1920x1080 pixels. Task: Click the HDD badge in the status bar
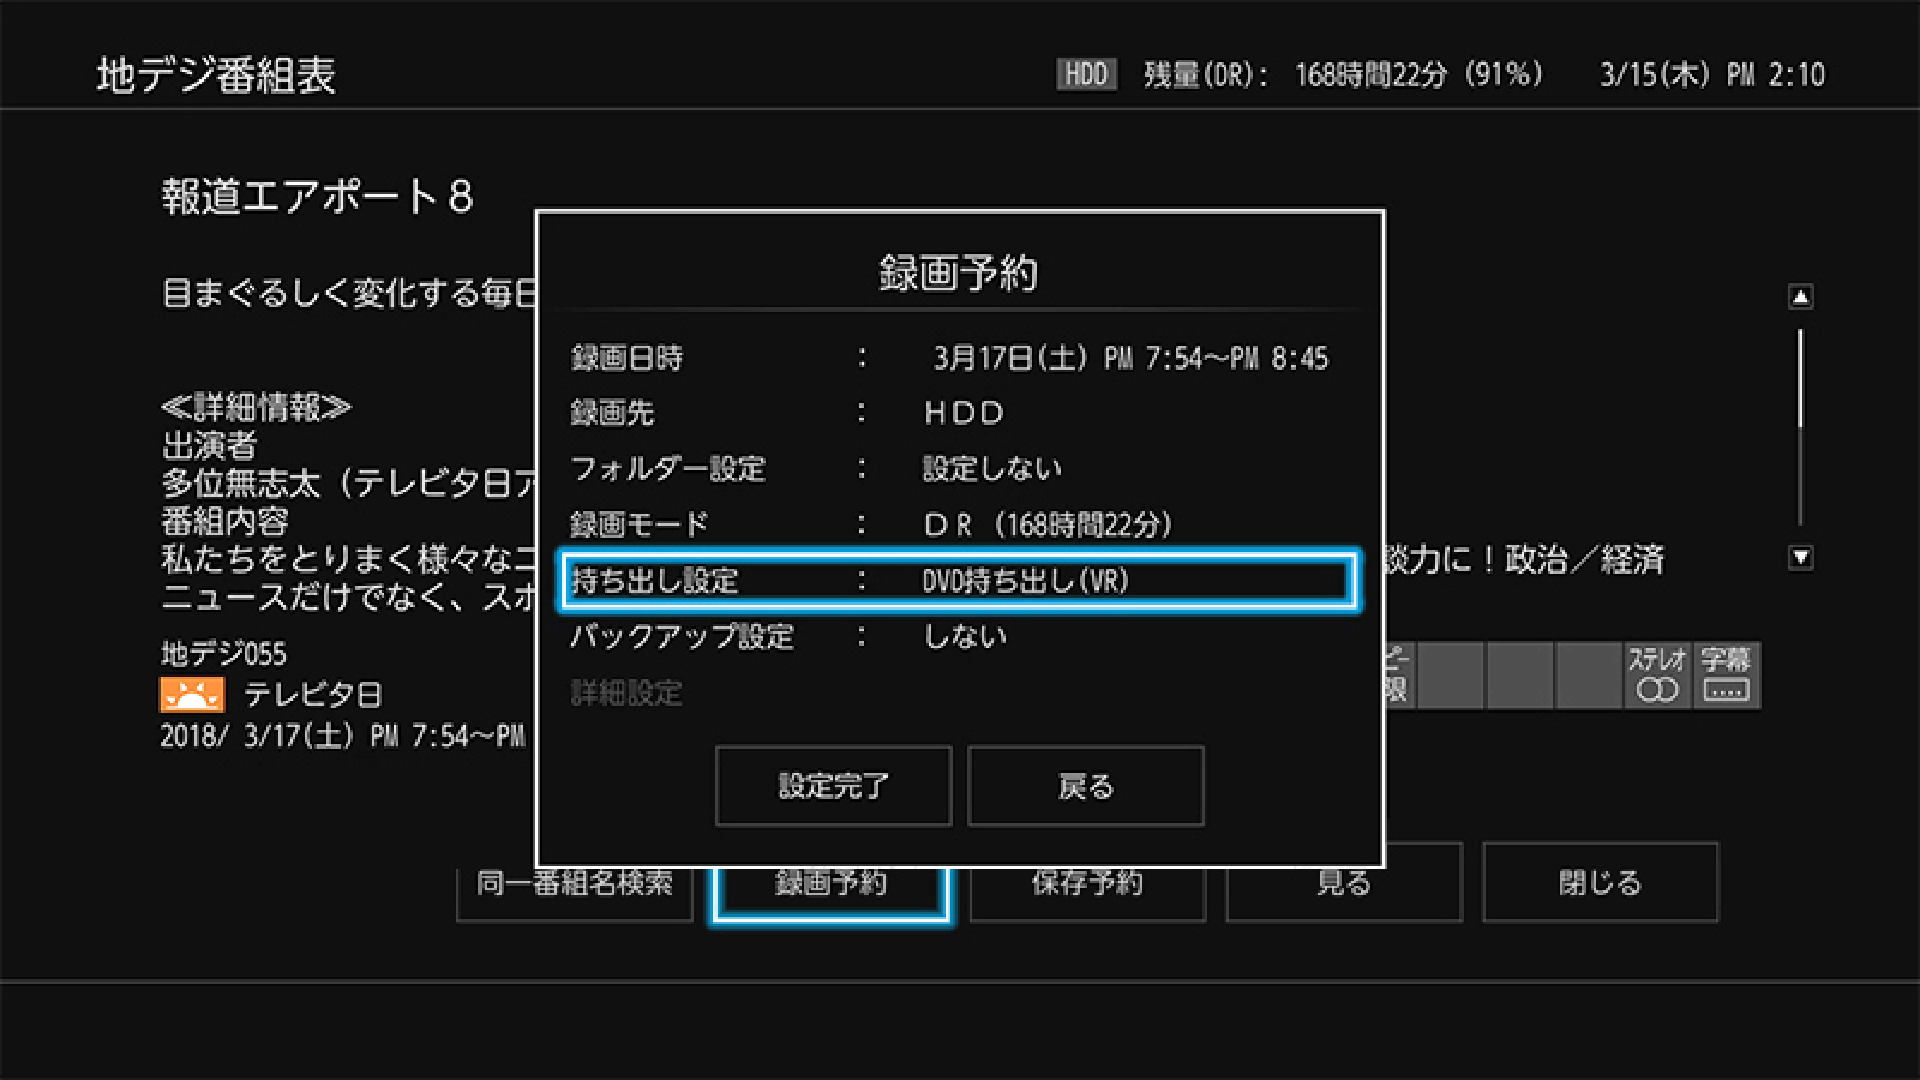pyautogui.click(x=1086, y=73)
